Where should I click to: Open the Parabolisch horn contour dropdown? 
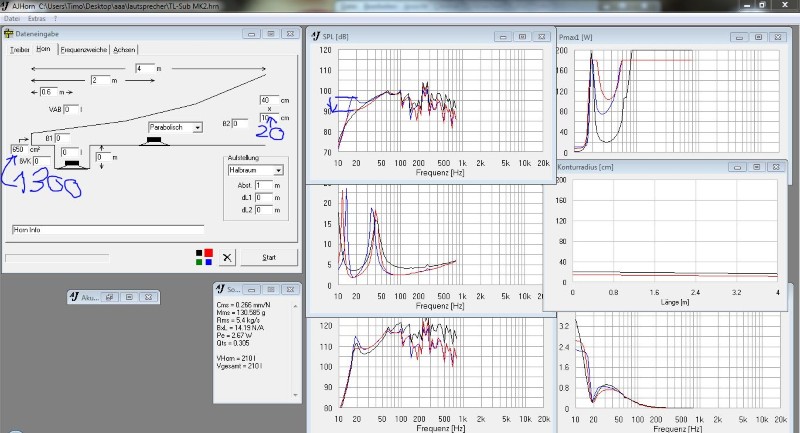pyautogui.click(x=197, y=128)
